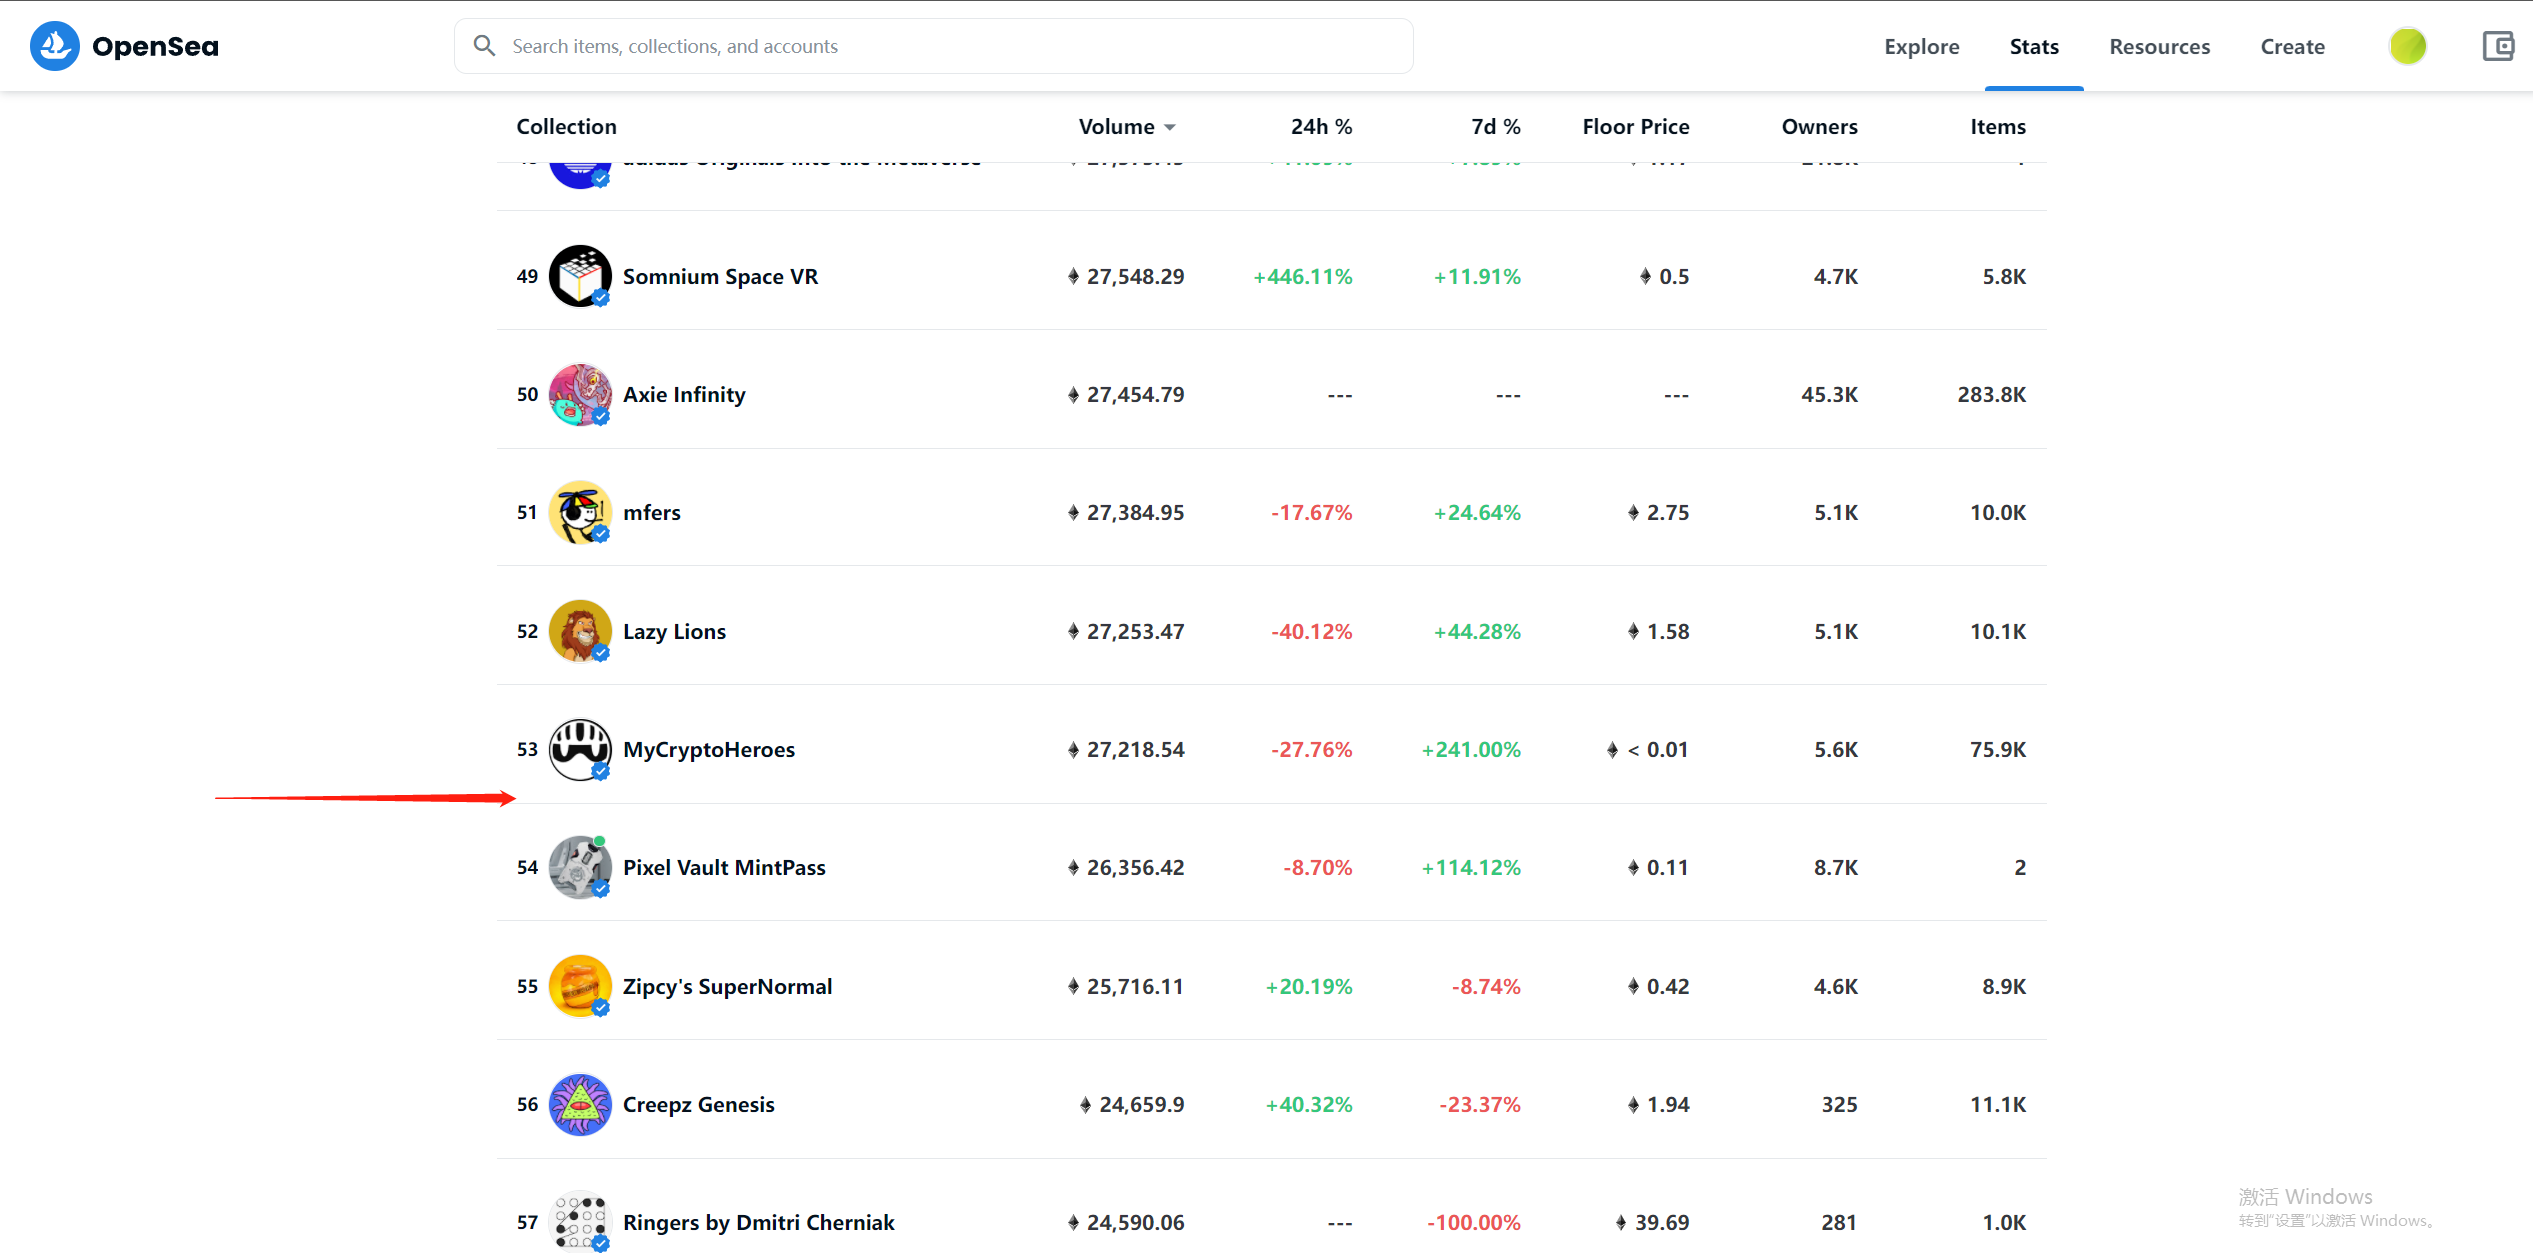Open Creepz Genesis collection link
Image resolution: width=2533 pixels, height=1253 pixels.
pos(698,1104)
